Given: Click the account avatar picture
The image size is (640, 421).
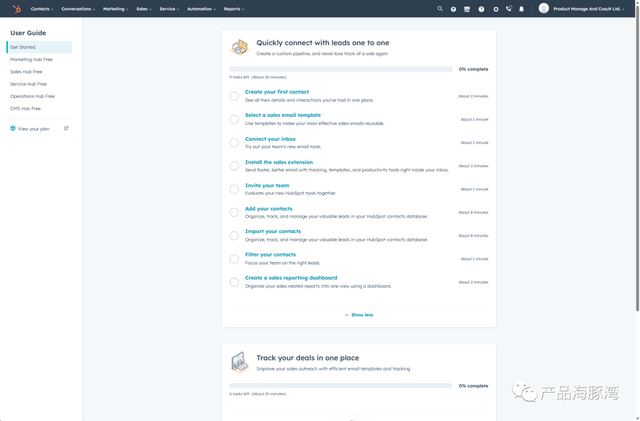Looking at the screenshot, I should [x=543, y=8].
